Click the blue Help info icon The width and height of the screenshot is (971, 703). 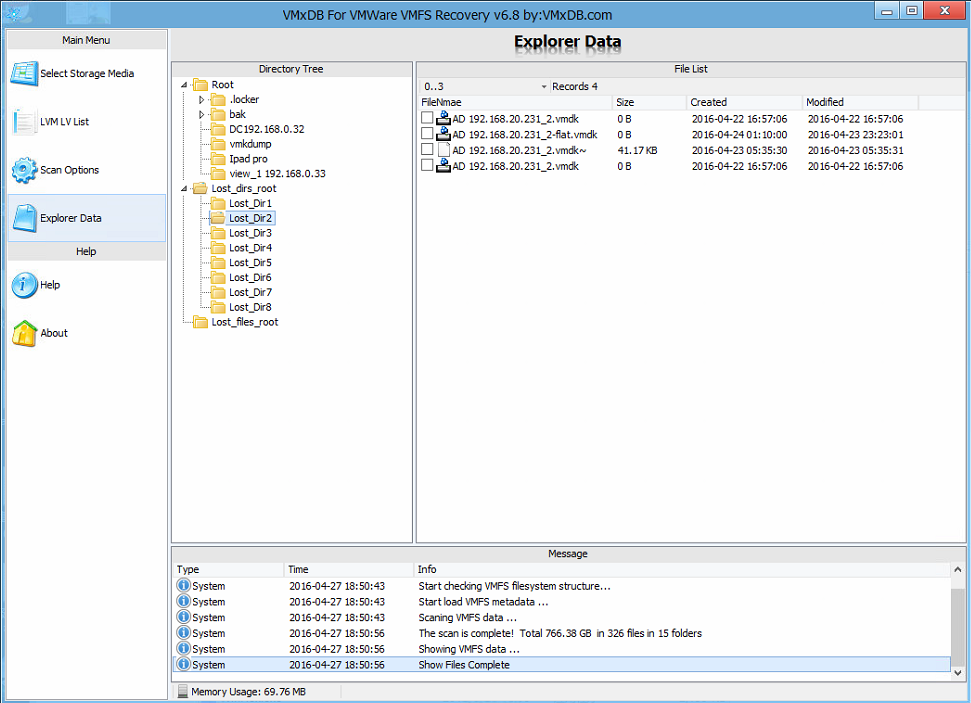click(24, 286)
